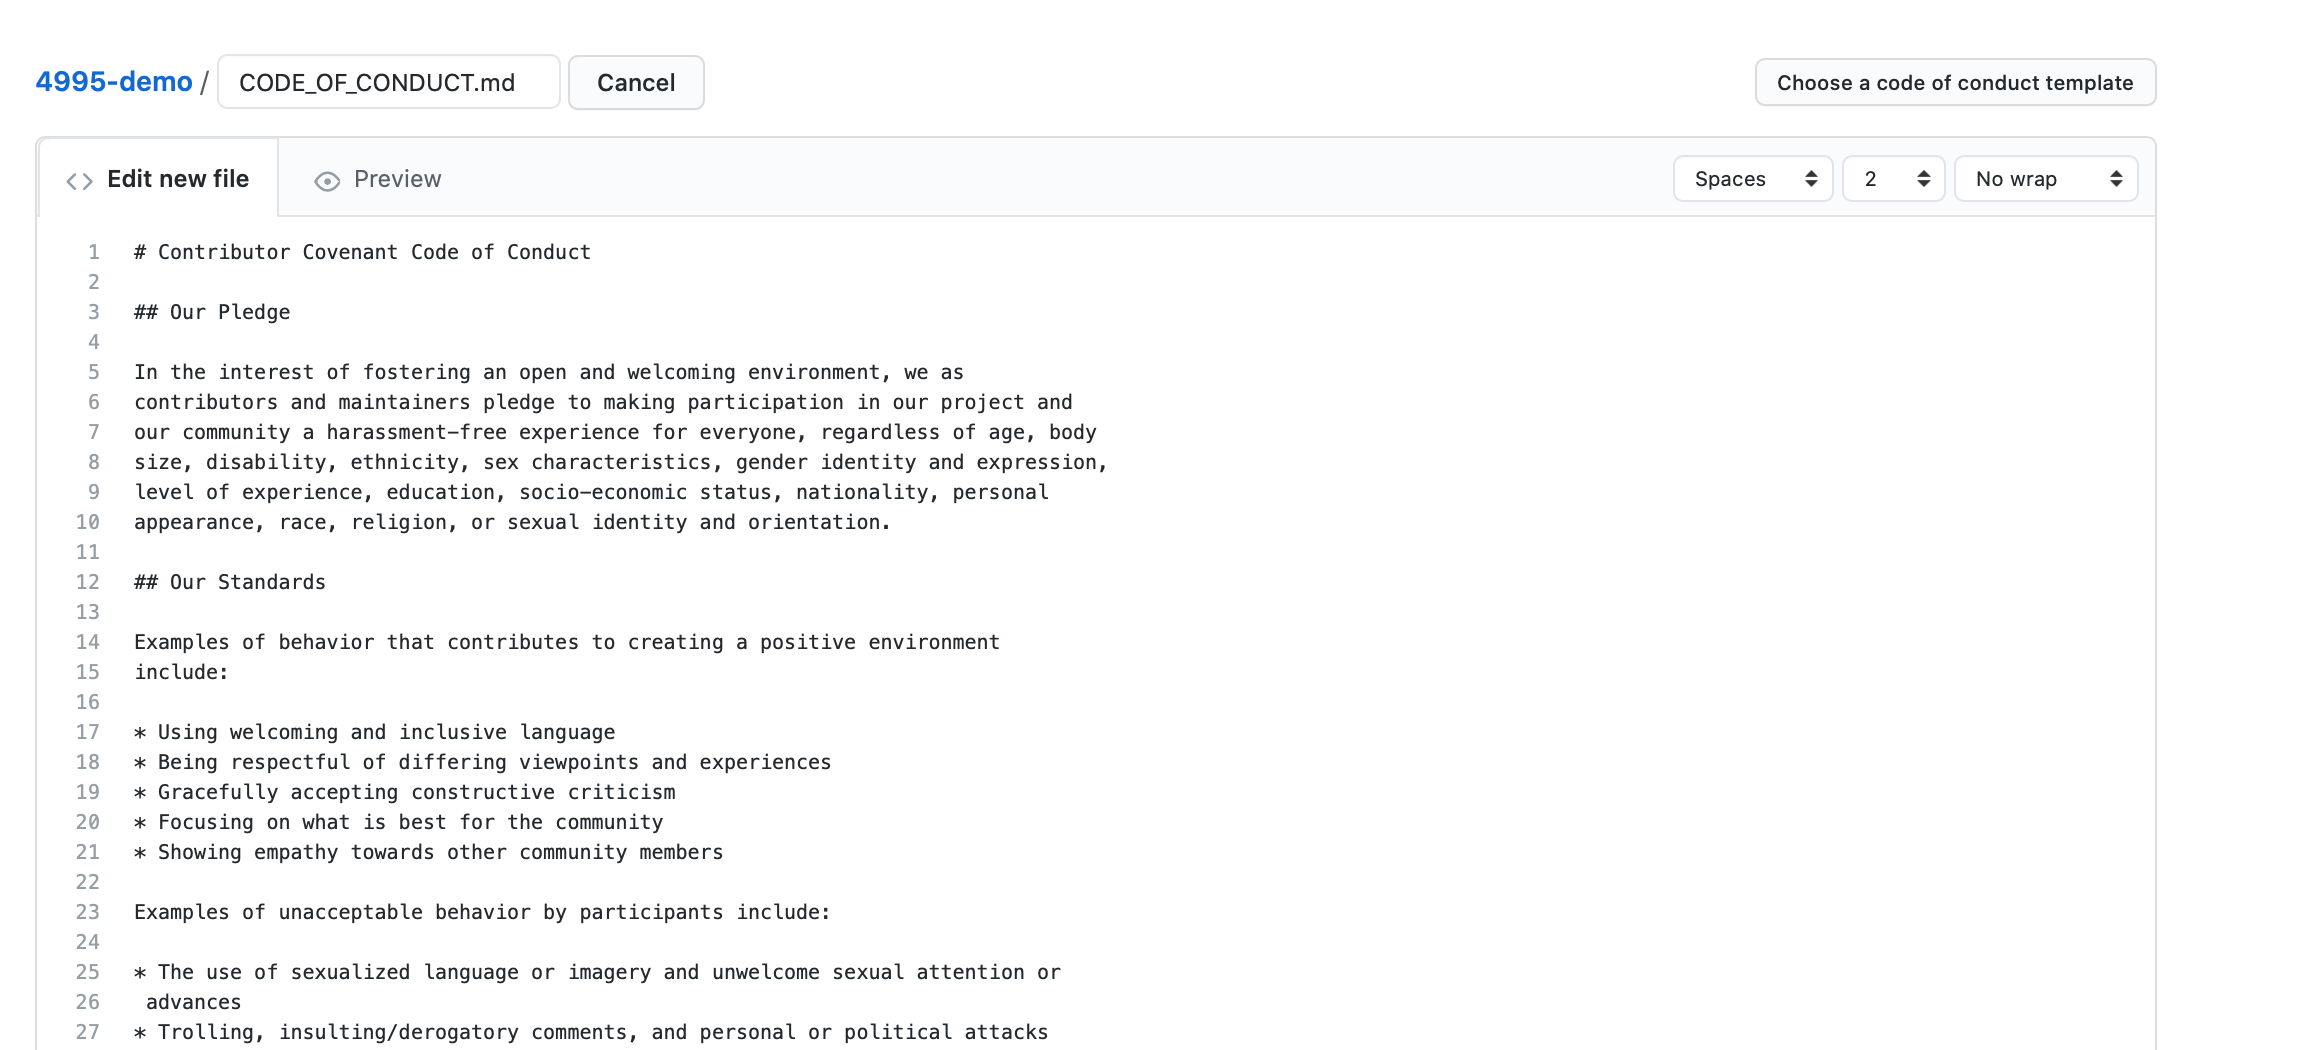Click the arrows icon on No wrap selector
Screen dimensions: 2298x1050
[2116, 179]
